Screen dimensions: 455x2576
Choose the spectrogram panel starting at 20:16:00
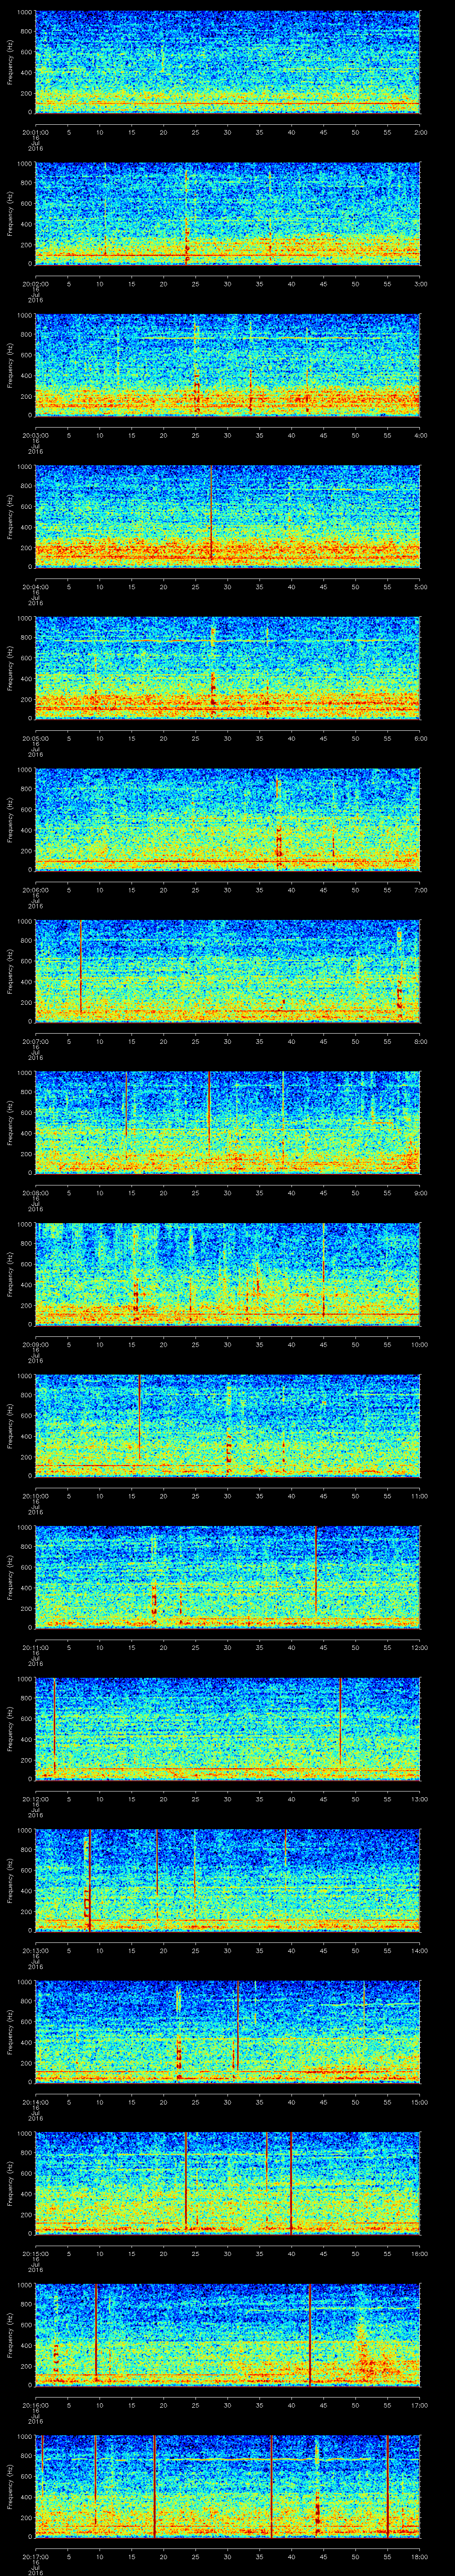click(228, 2335)
